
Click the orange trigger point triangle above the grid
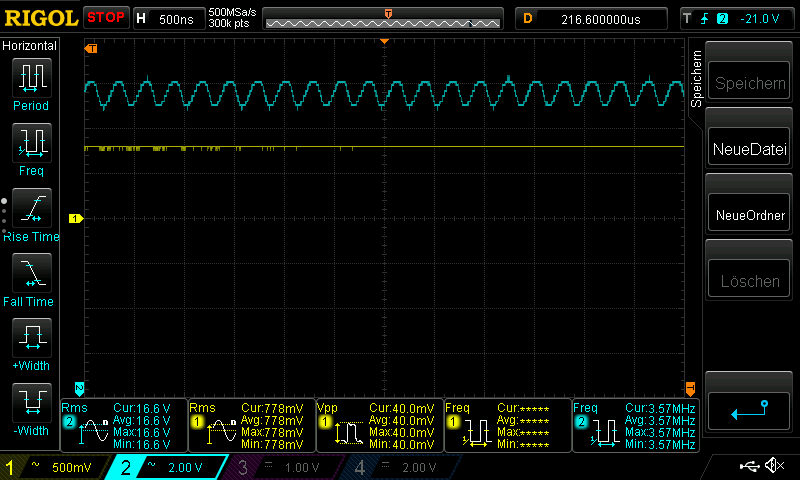point(384,41)
